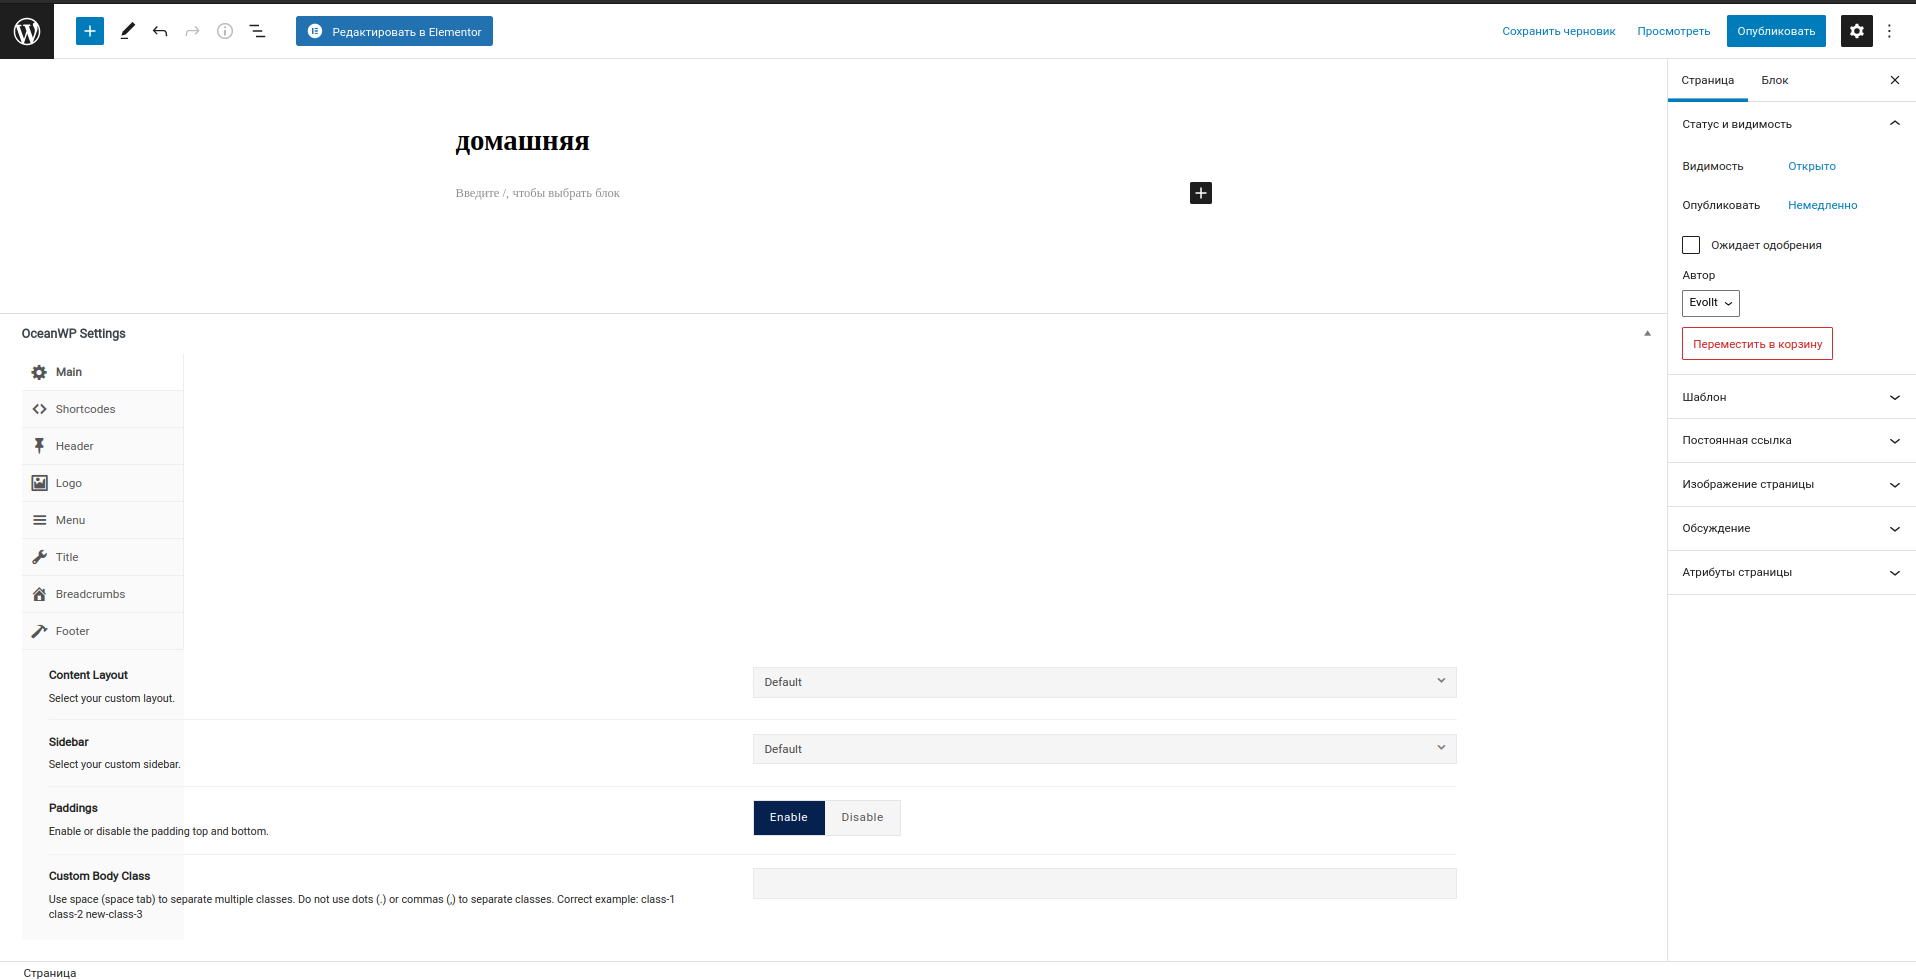Click the empty block placeholder text

[x=537, y=193]
